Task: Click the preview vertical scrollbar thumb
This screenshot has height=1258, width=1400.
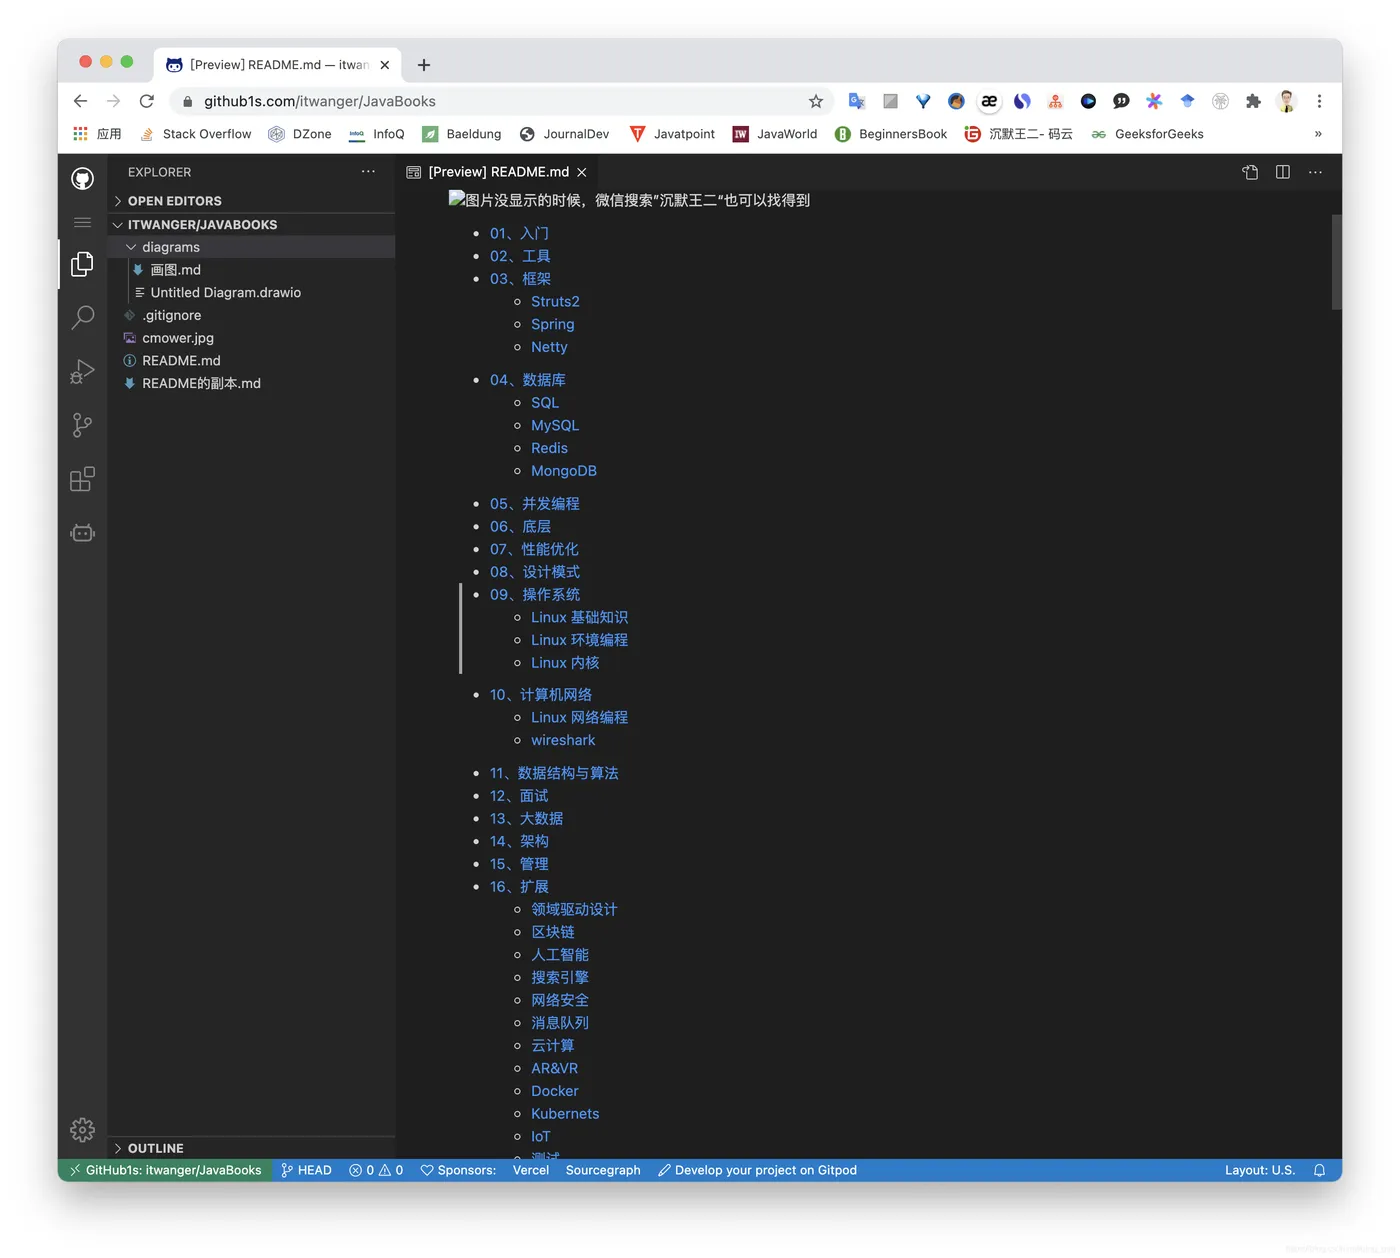Action: point(1336,262)
